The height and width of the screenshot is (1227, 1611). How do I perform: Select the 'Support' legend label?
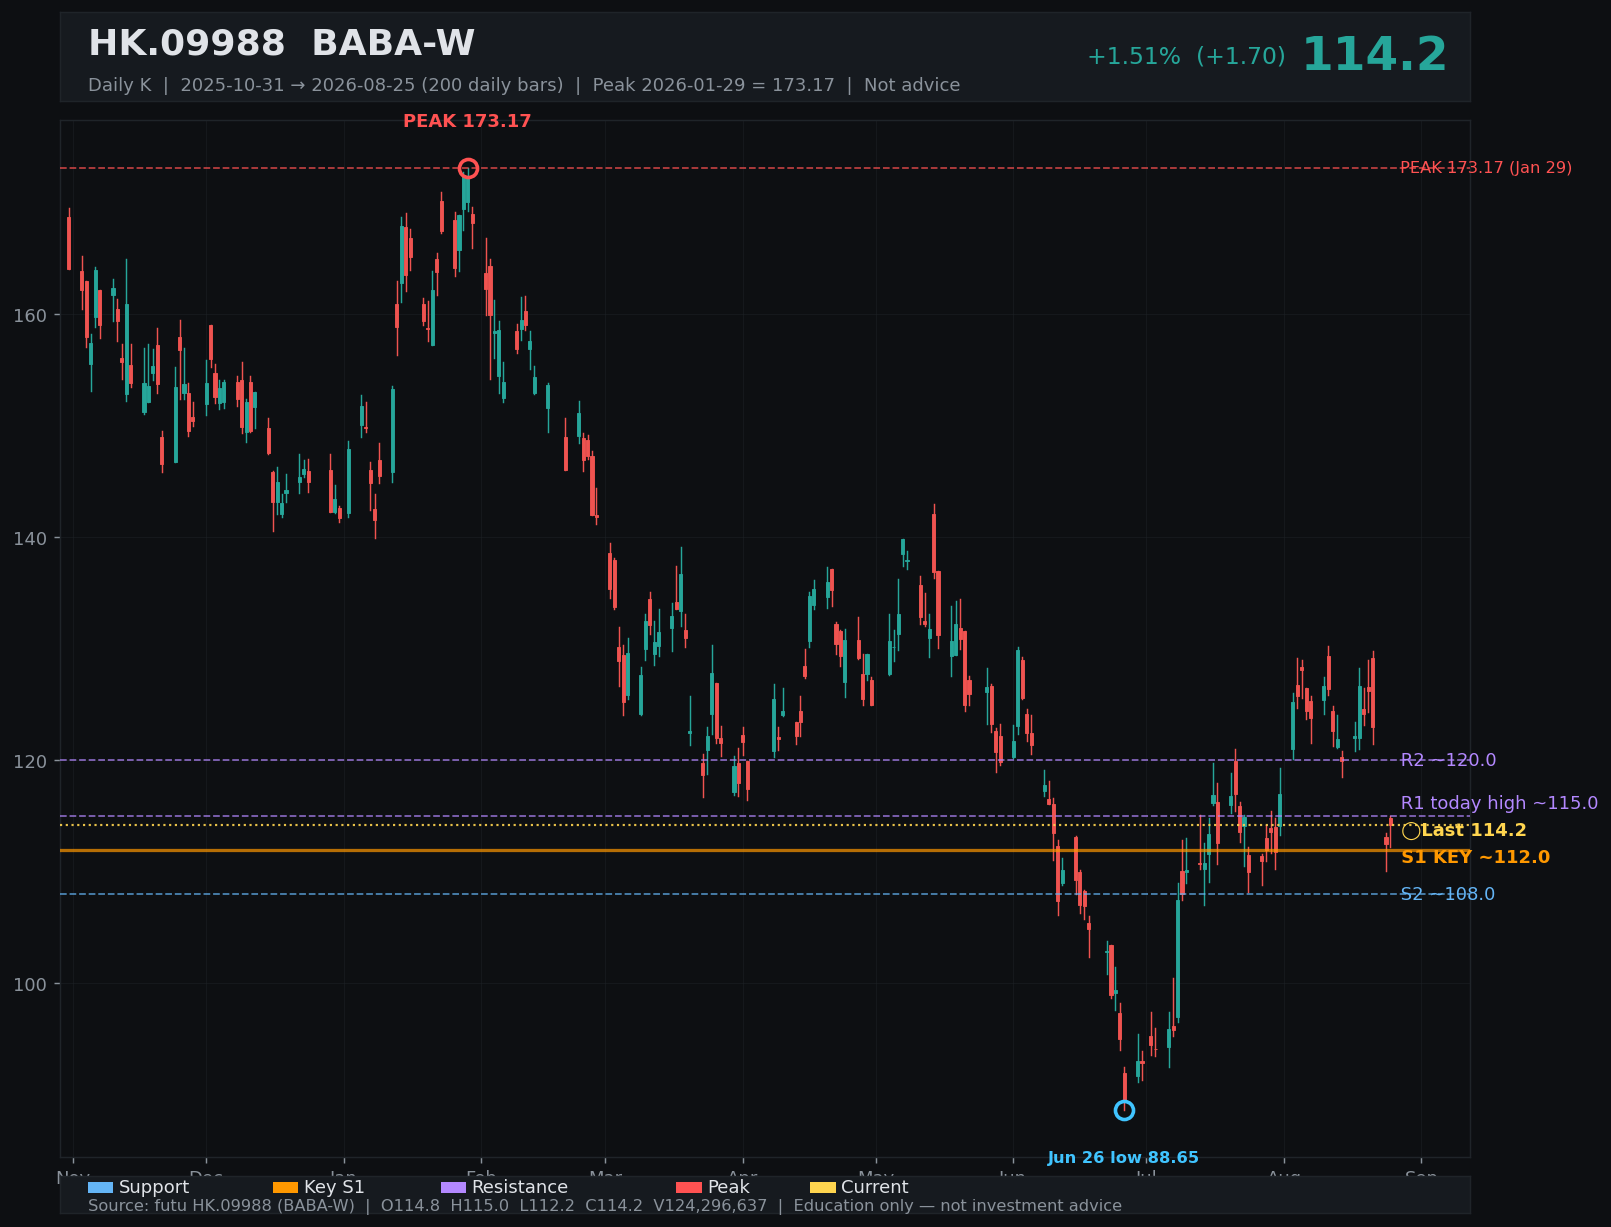(154, 1187)
